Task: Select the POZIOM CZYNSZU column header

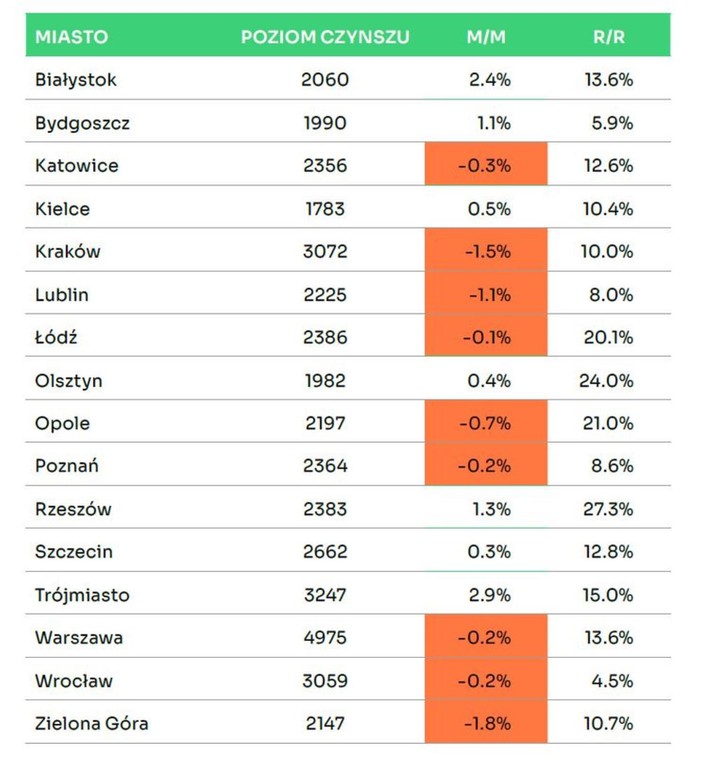Action: 325,37
